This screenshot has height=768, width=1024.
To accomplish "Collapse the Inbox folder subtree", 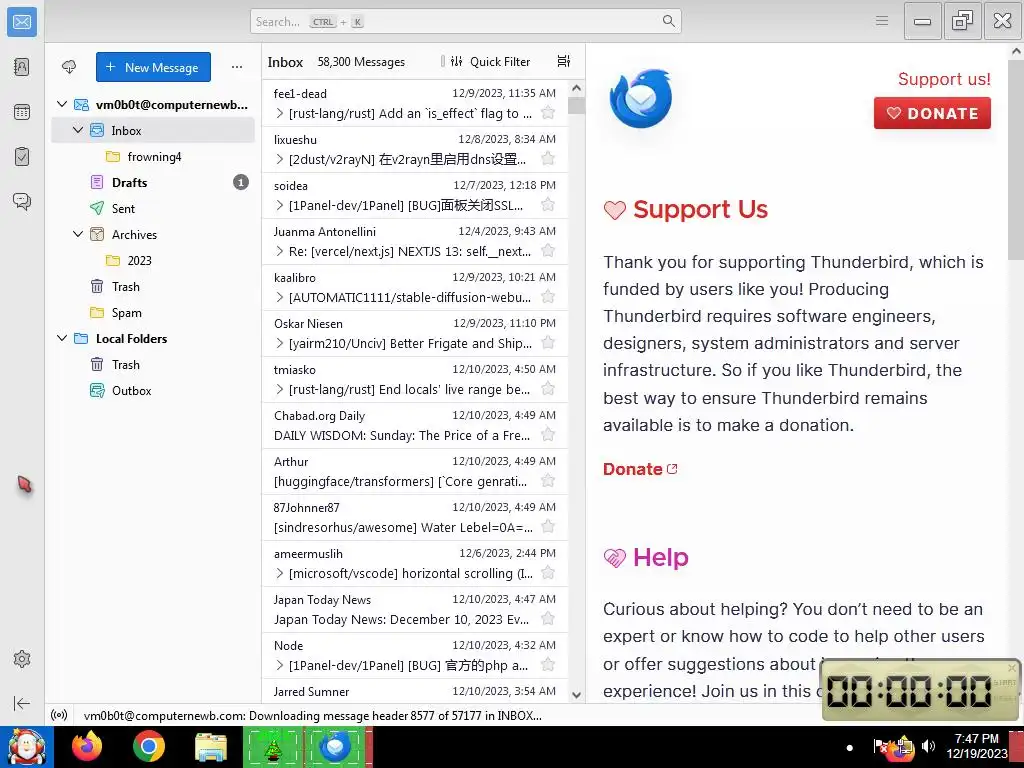I will click(78, 130).
